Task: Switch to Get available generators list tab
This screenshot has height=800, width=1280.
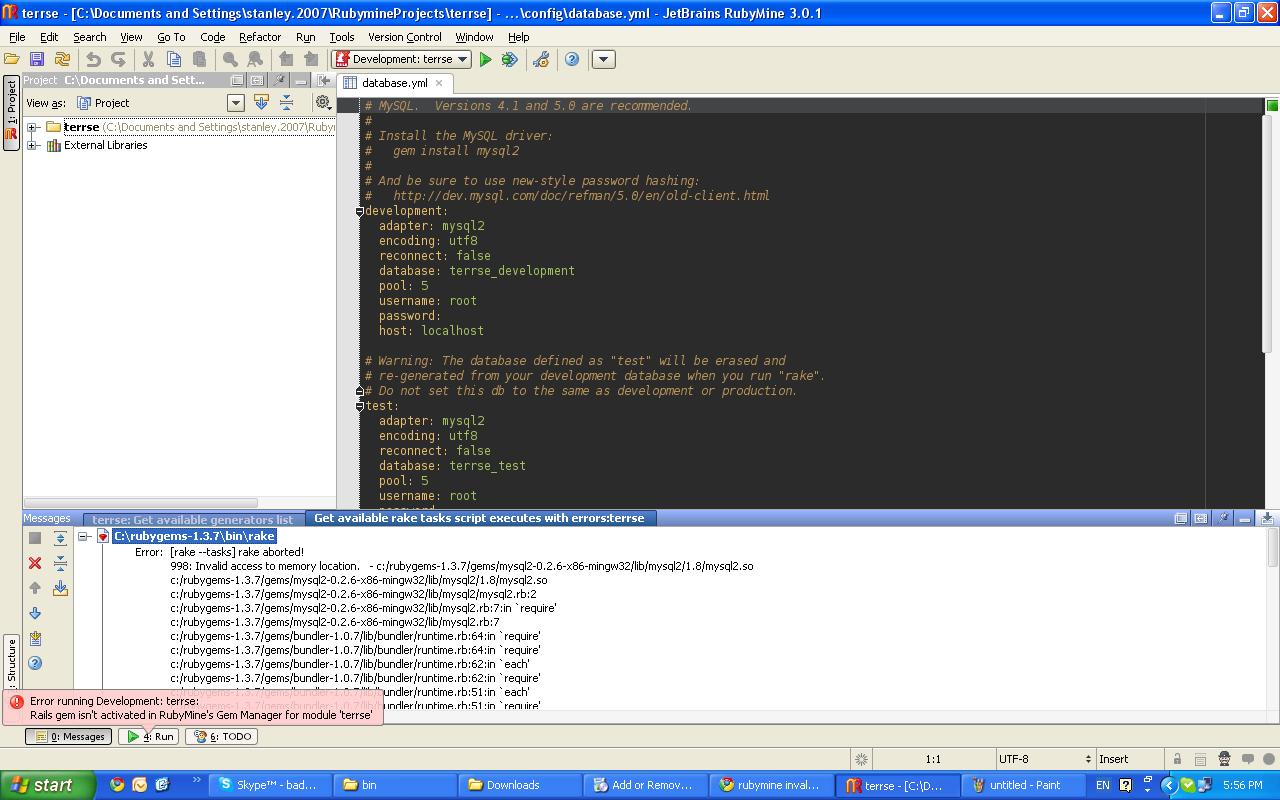Action: 193,519
